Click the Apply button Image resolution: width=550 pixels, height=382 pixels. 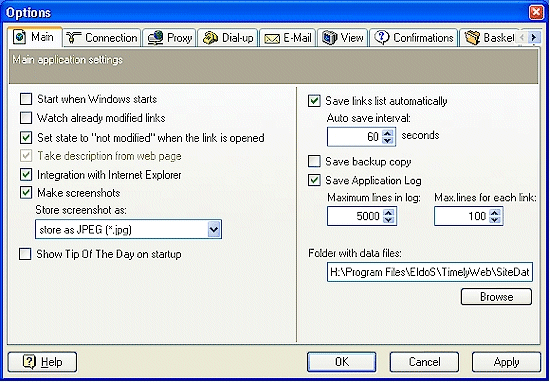click(x=506, y=362)
